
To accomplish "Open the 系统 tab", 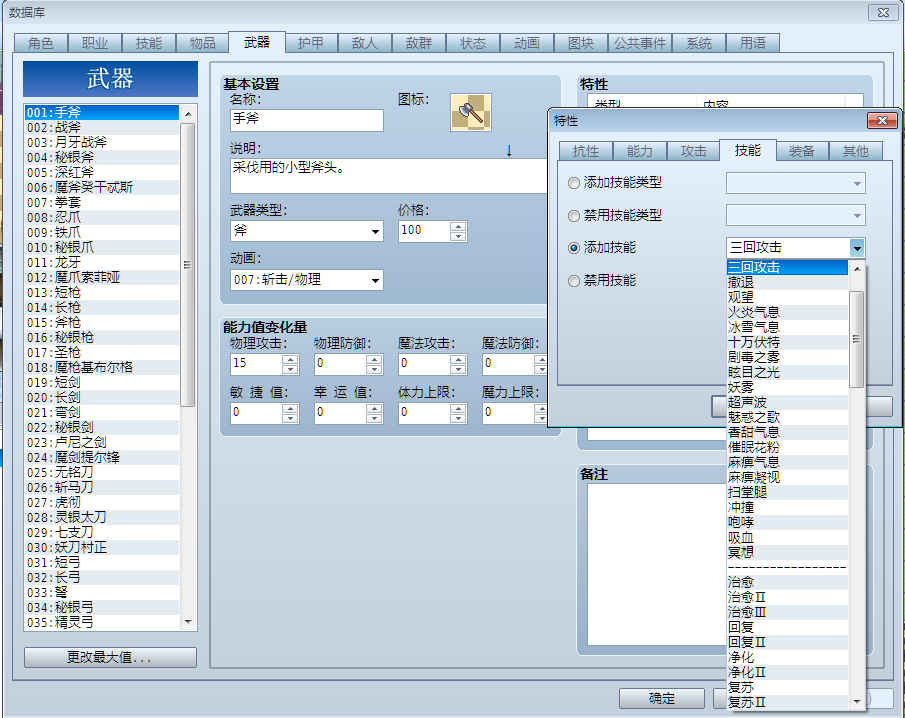I will [x=699, y=43].
